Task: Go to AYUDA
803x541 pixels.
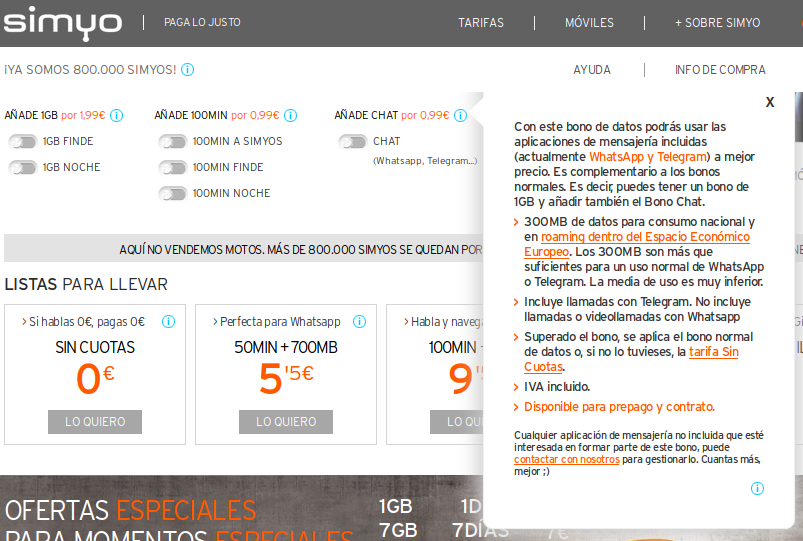Action: click(592, 70)
